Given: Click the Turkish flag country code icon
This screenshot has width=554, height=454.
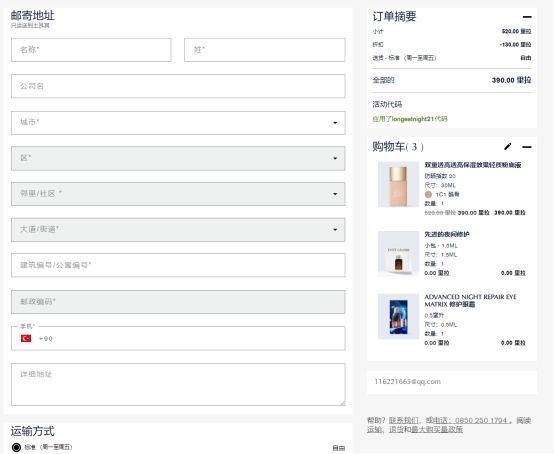Looking at the screenshot, I should tap(26, 338).
